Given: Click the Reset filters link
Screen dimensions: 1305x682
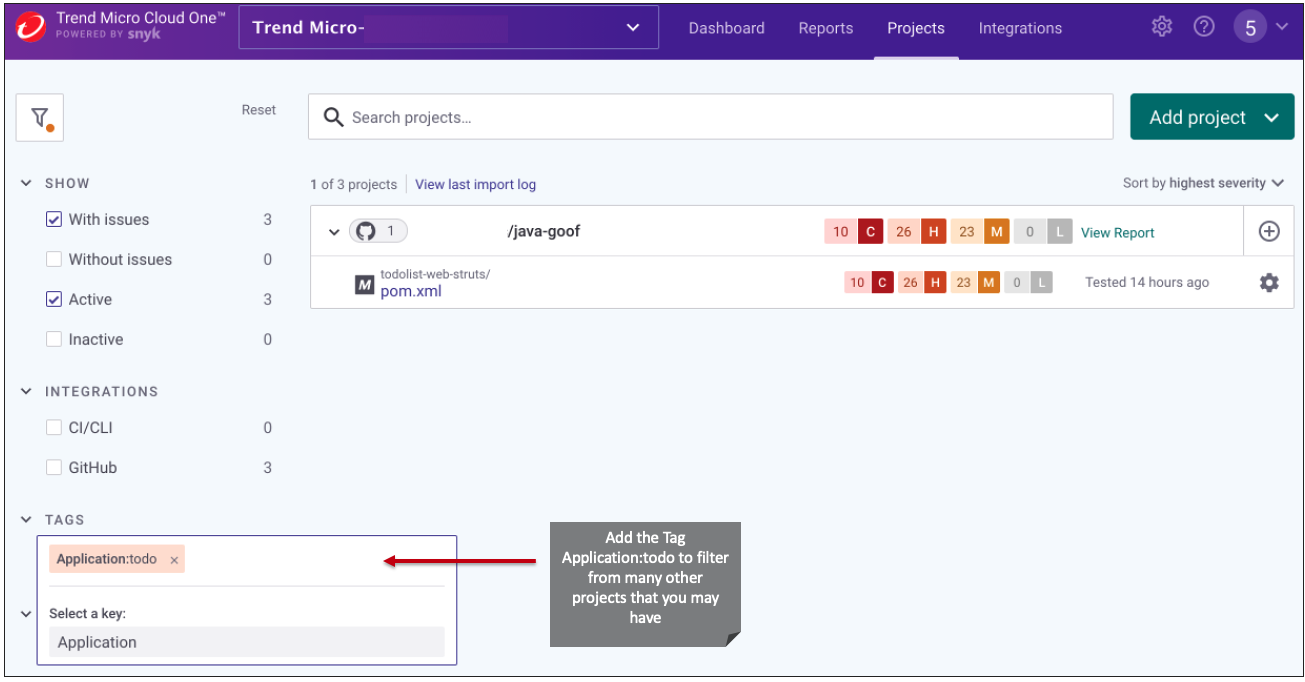Looking at the screenshot, I should click(259, 110).
